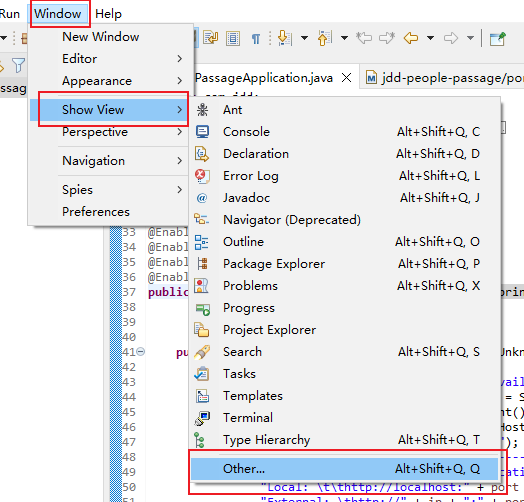Click Show Whitespace Characters pilcrow icon
Screen dimensions: 524x502
(255, 39)
